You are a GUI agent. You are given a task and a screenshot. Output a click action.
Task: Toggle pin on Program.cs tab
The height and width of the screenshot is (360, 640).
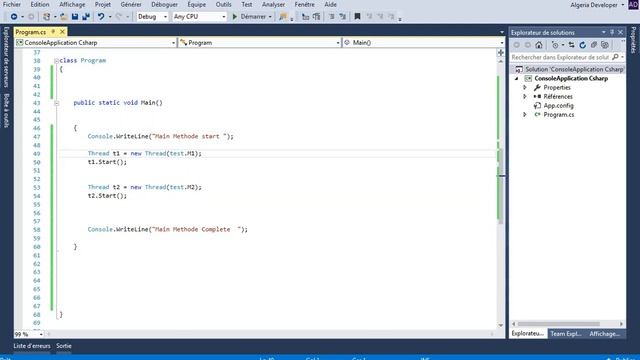pos(53,31)
